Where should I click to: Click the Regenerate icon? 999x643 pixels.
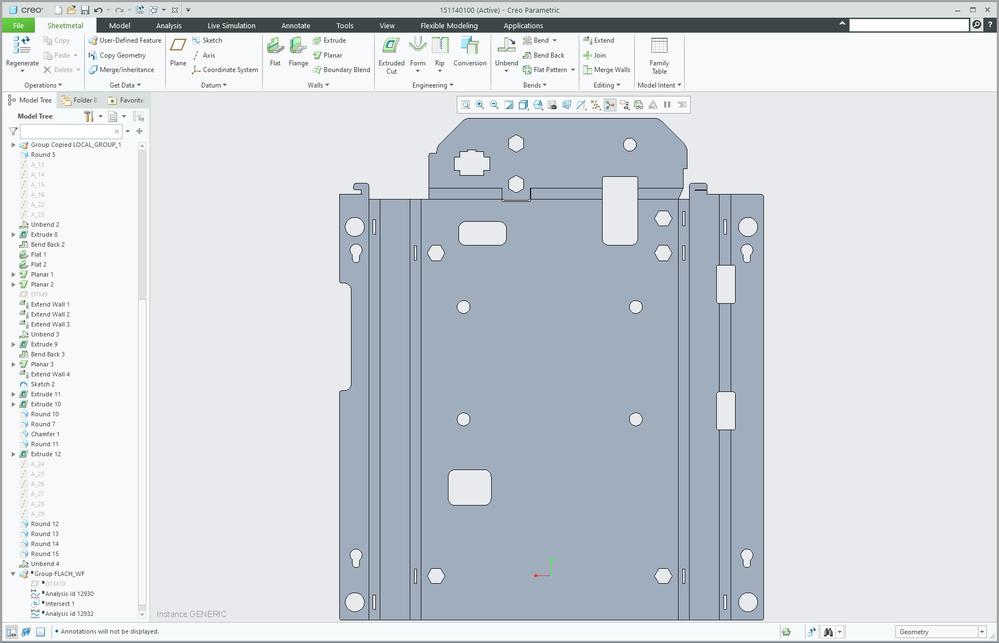(x=22, y=46)
